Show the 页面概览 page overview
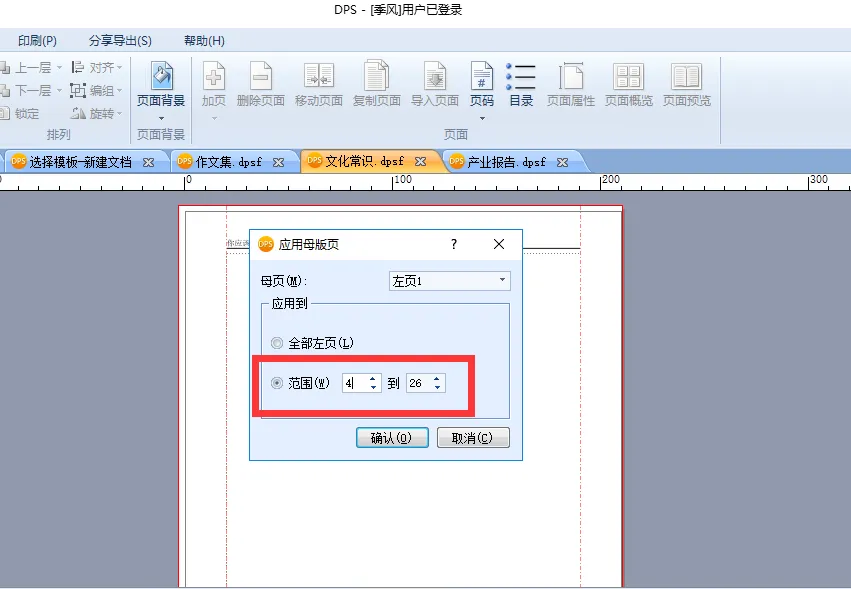Viewport: 851px width, 589px height. (628, 84)
